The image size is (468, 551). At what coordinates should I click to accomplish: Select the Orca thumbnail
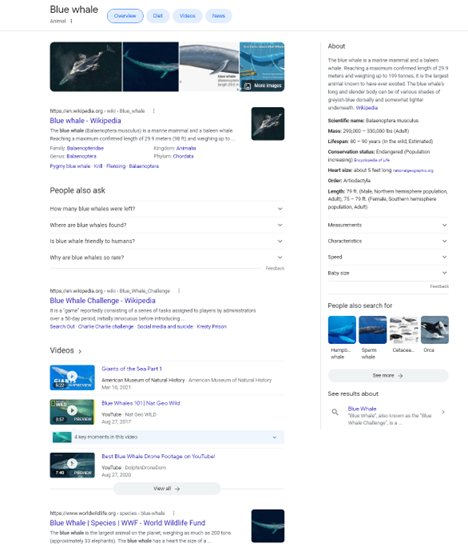point(435,330)
